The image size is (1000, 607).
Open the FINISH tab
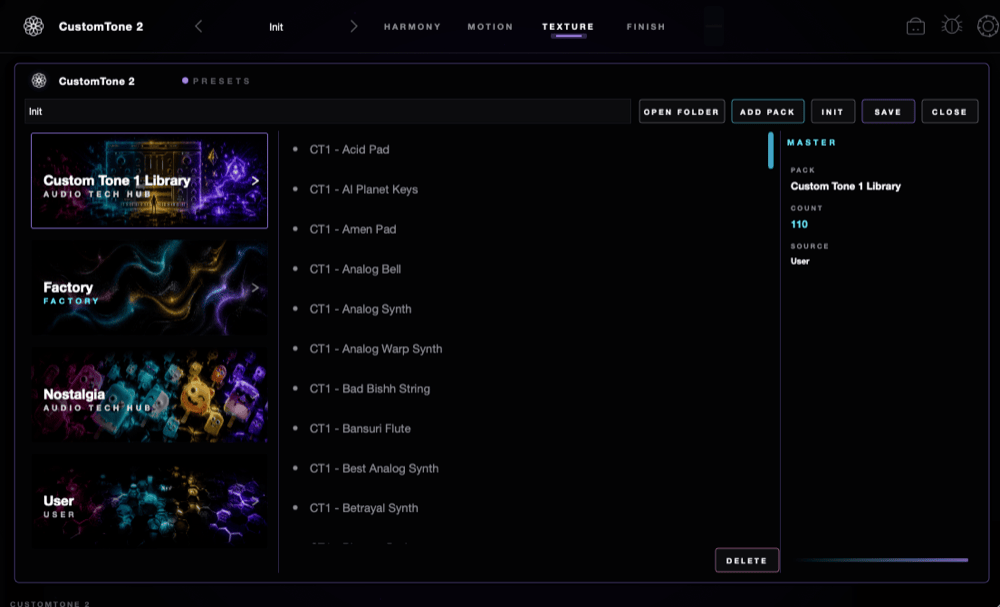point(645,27)
